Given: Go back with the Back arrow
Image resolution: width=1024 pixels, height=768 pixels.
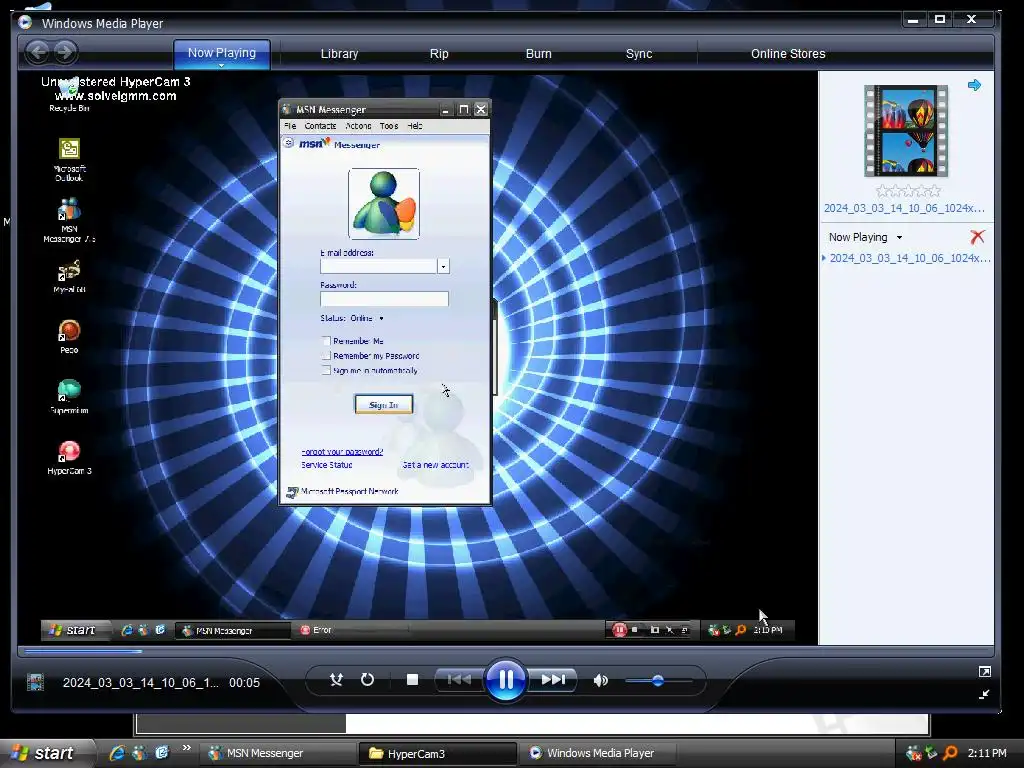Looking at the screenshot, I should (38, 52).
